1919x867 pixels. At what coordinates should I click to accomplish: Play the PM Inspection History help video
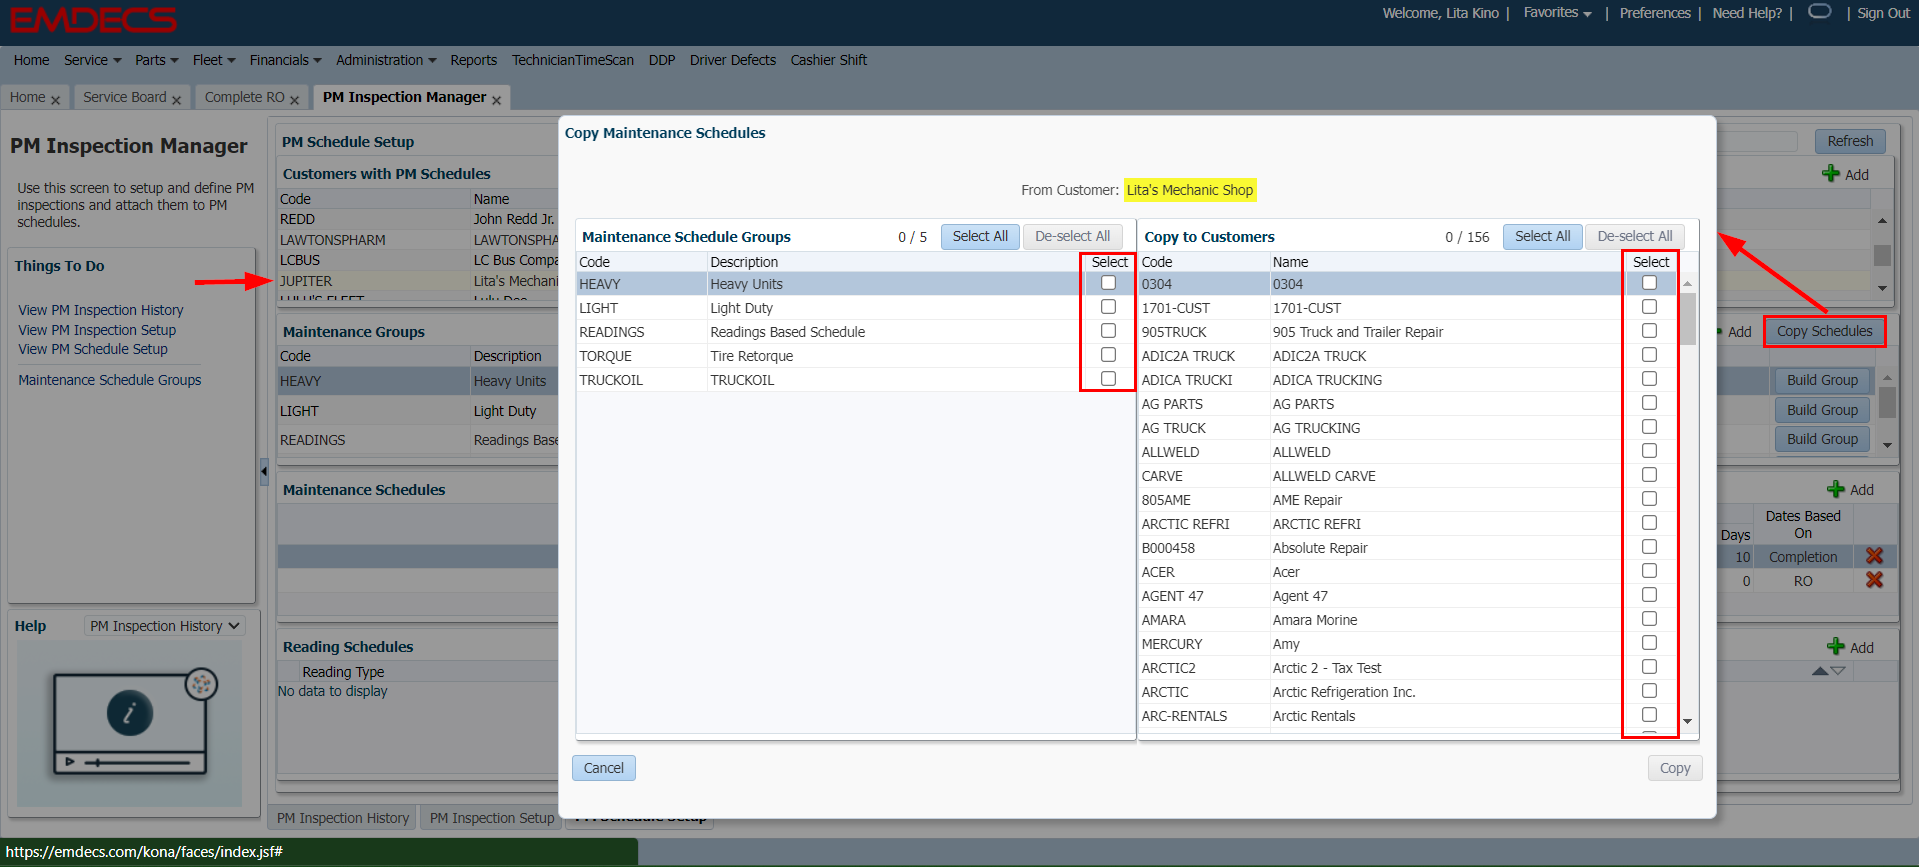(69, 762)
